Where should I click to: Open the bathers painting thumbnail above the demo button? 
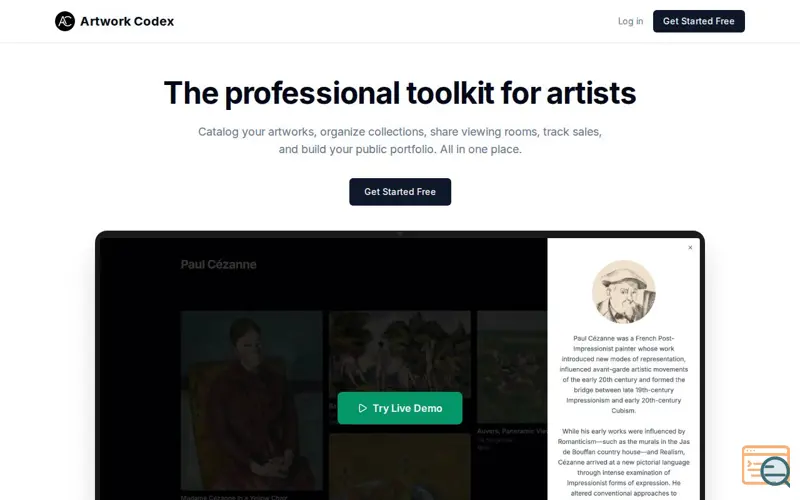[399, 355]
